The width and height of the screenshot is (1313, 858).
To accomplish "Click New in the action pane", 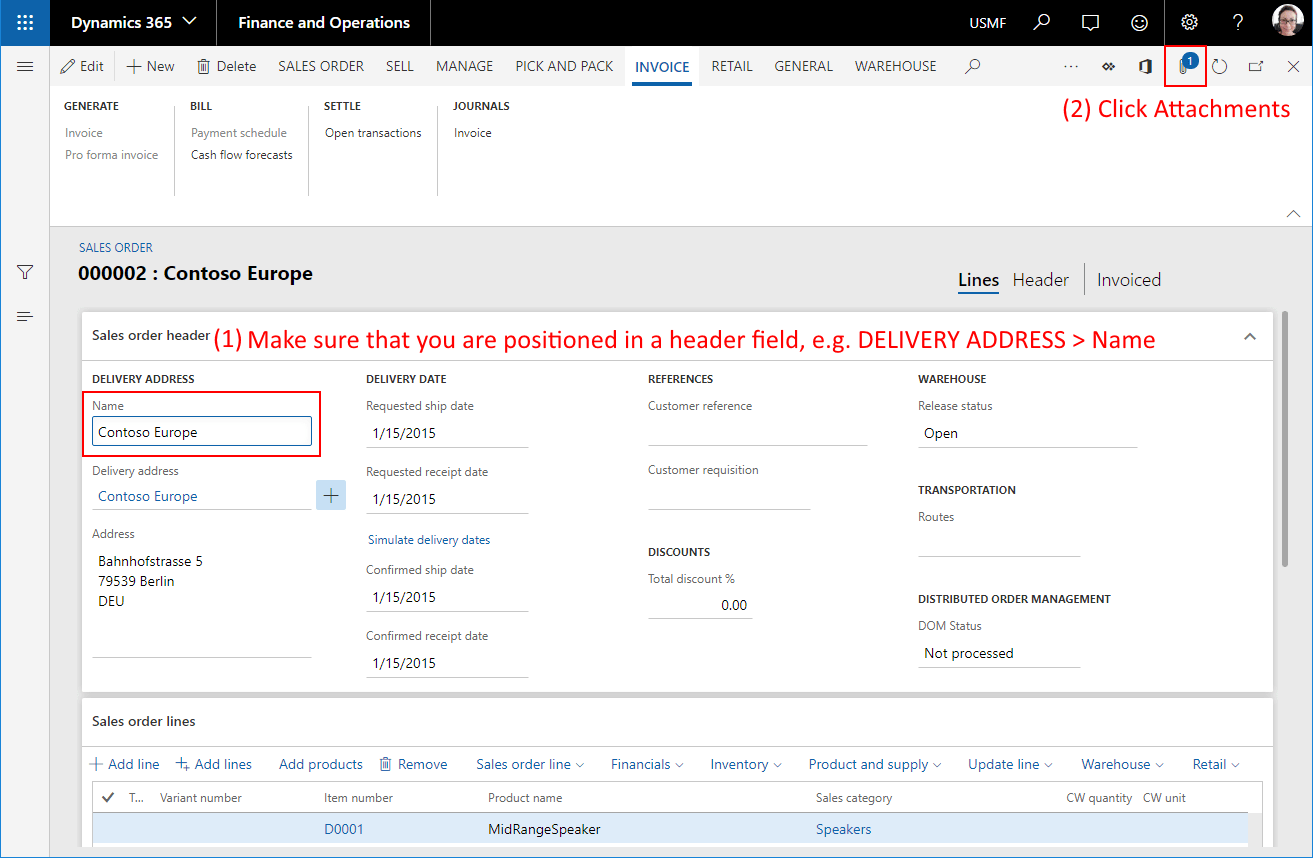I will tap(150, 66).
